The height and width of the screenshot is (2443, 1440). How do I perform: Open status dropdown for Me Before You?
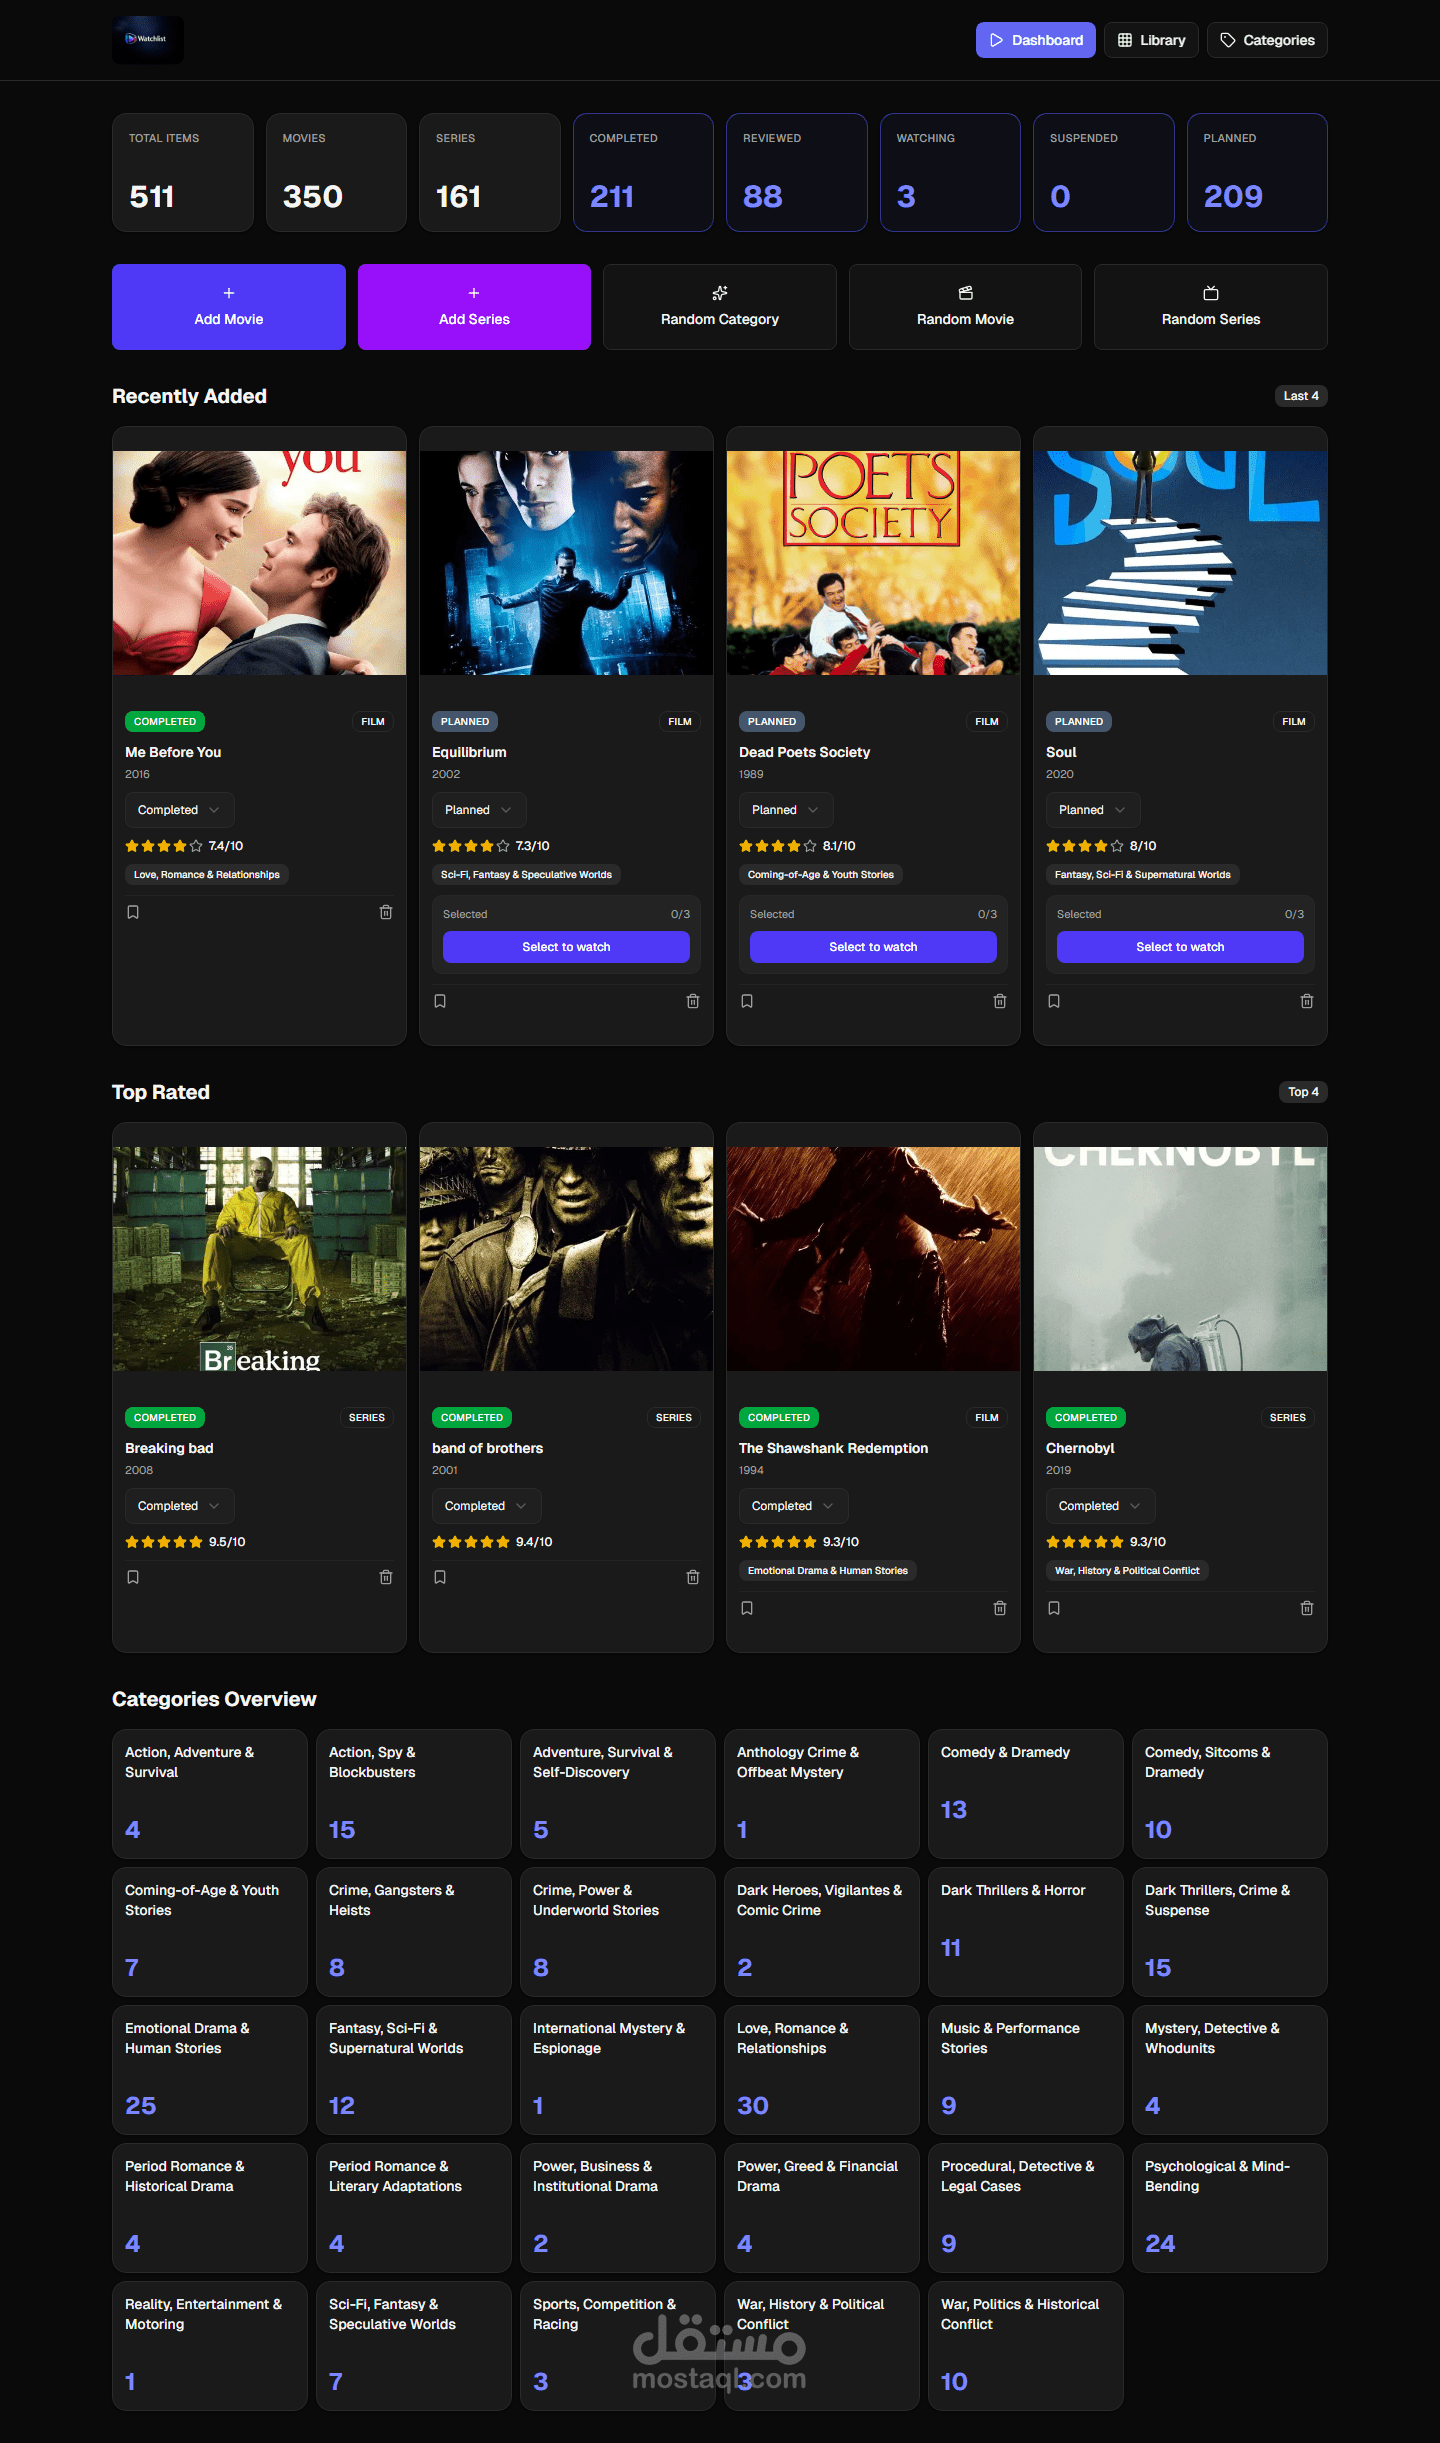coord(180,810)
